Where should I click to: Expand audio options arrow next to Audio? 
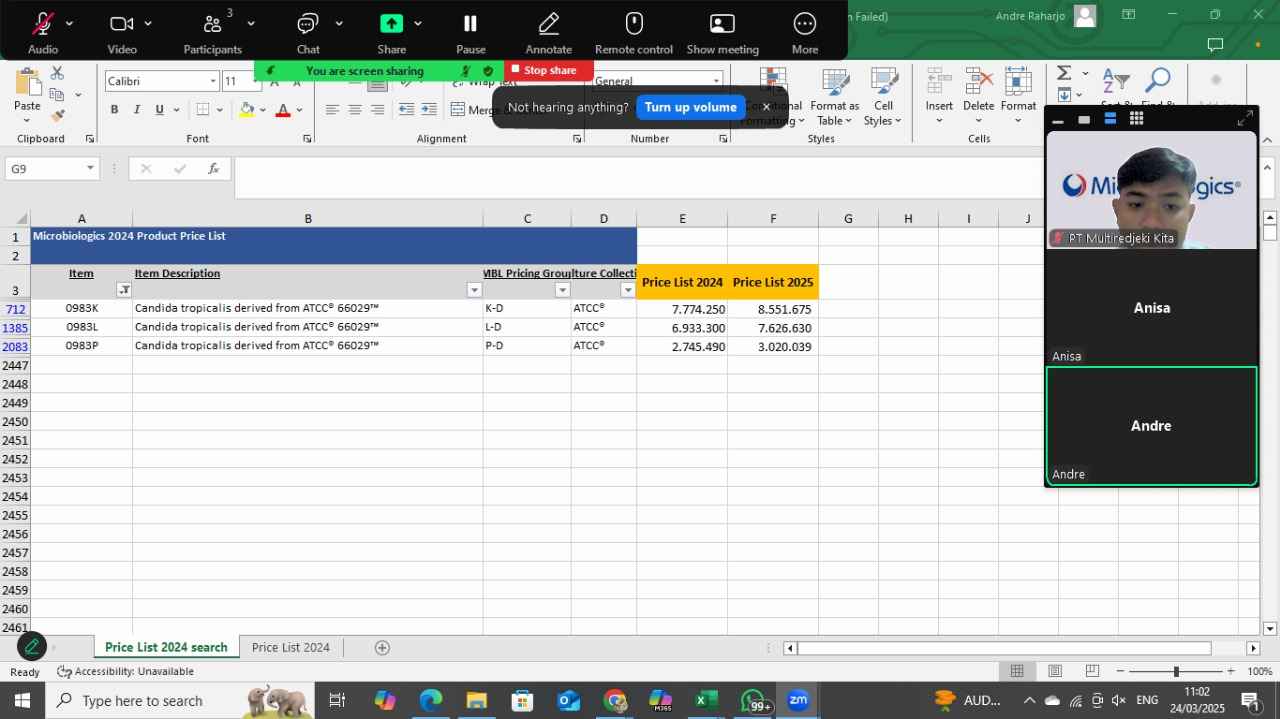click(x=69, y=23)
